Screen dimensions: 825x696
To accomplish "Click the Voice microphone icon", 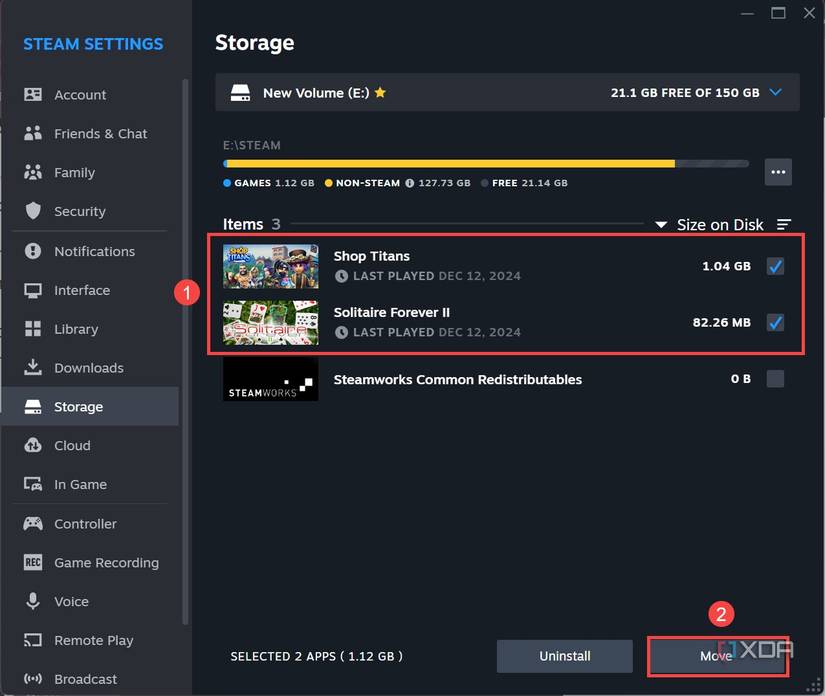I will tap(33, 601).
